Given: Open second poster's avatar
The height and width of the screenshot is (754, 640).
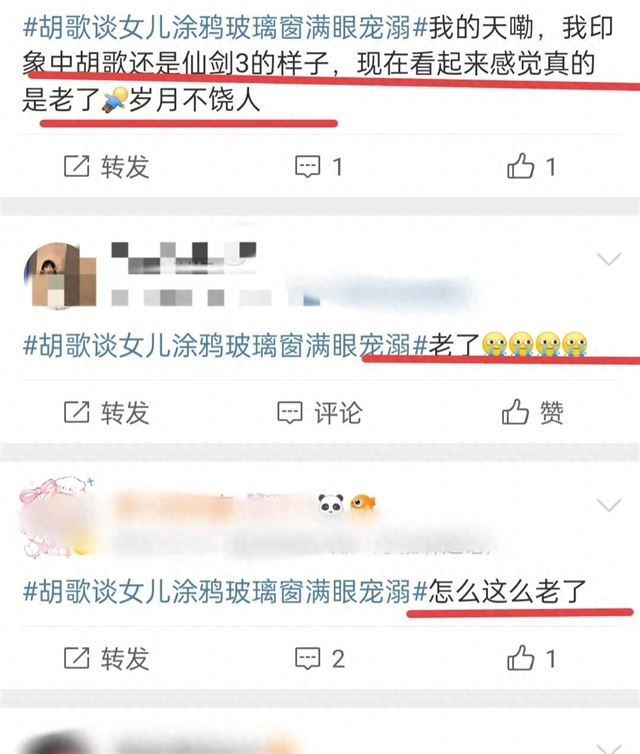Looking at the screenshot, I should 60,276.
